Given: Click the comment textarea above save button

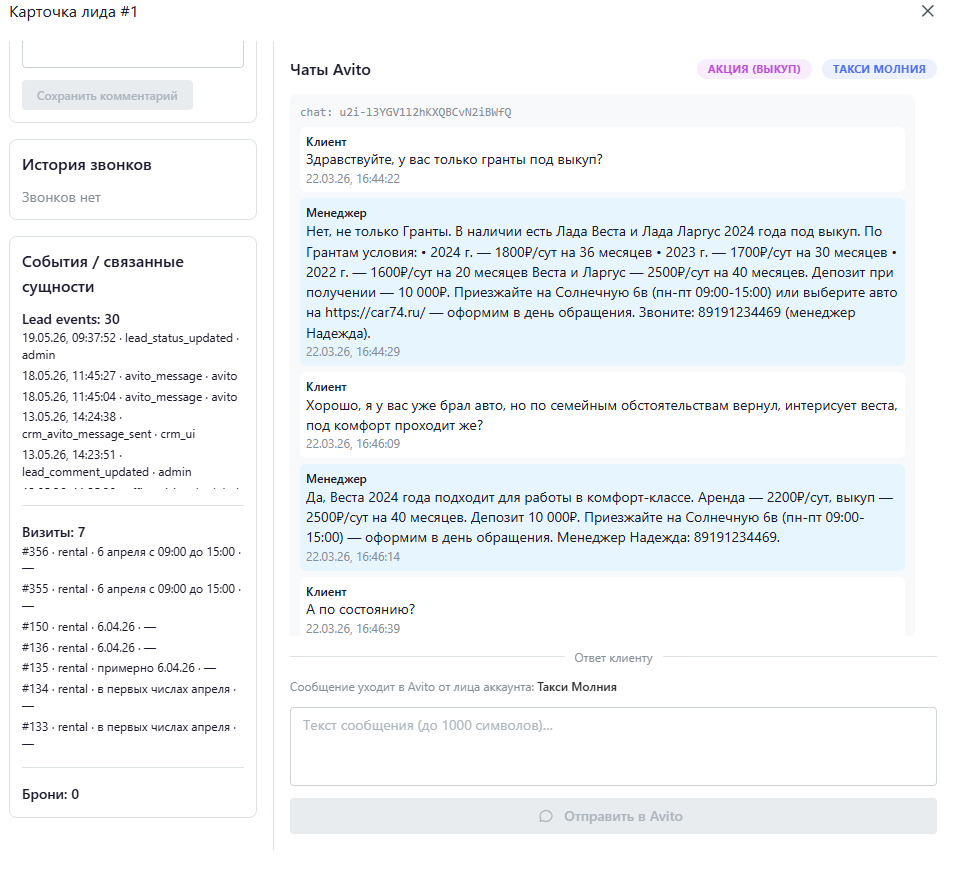Looking at the screenshot, I should pos(133,54).
